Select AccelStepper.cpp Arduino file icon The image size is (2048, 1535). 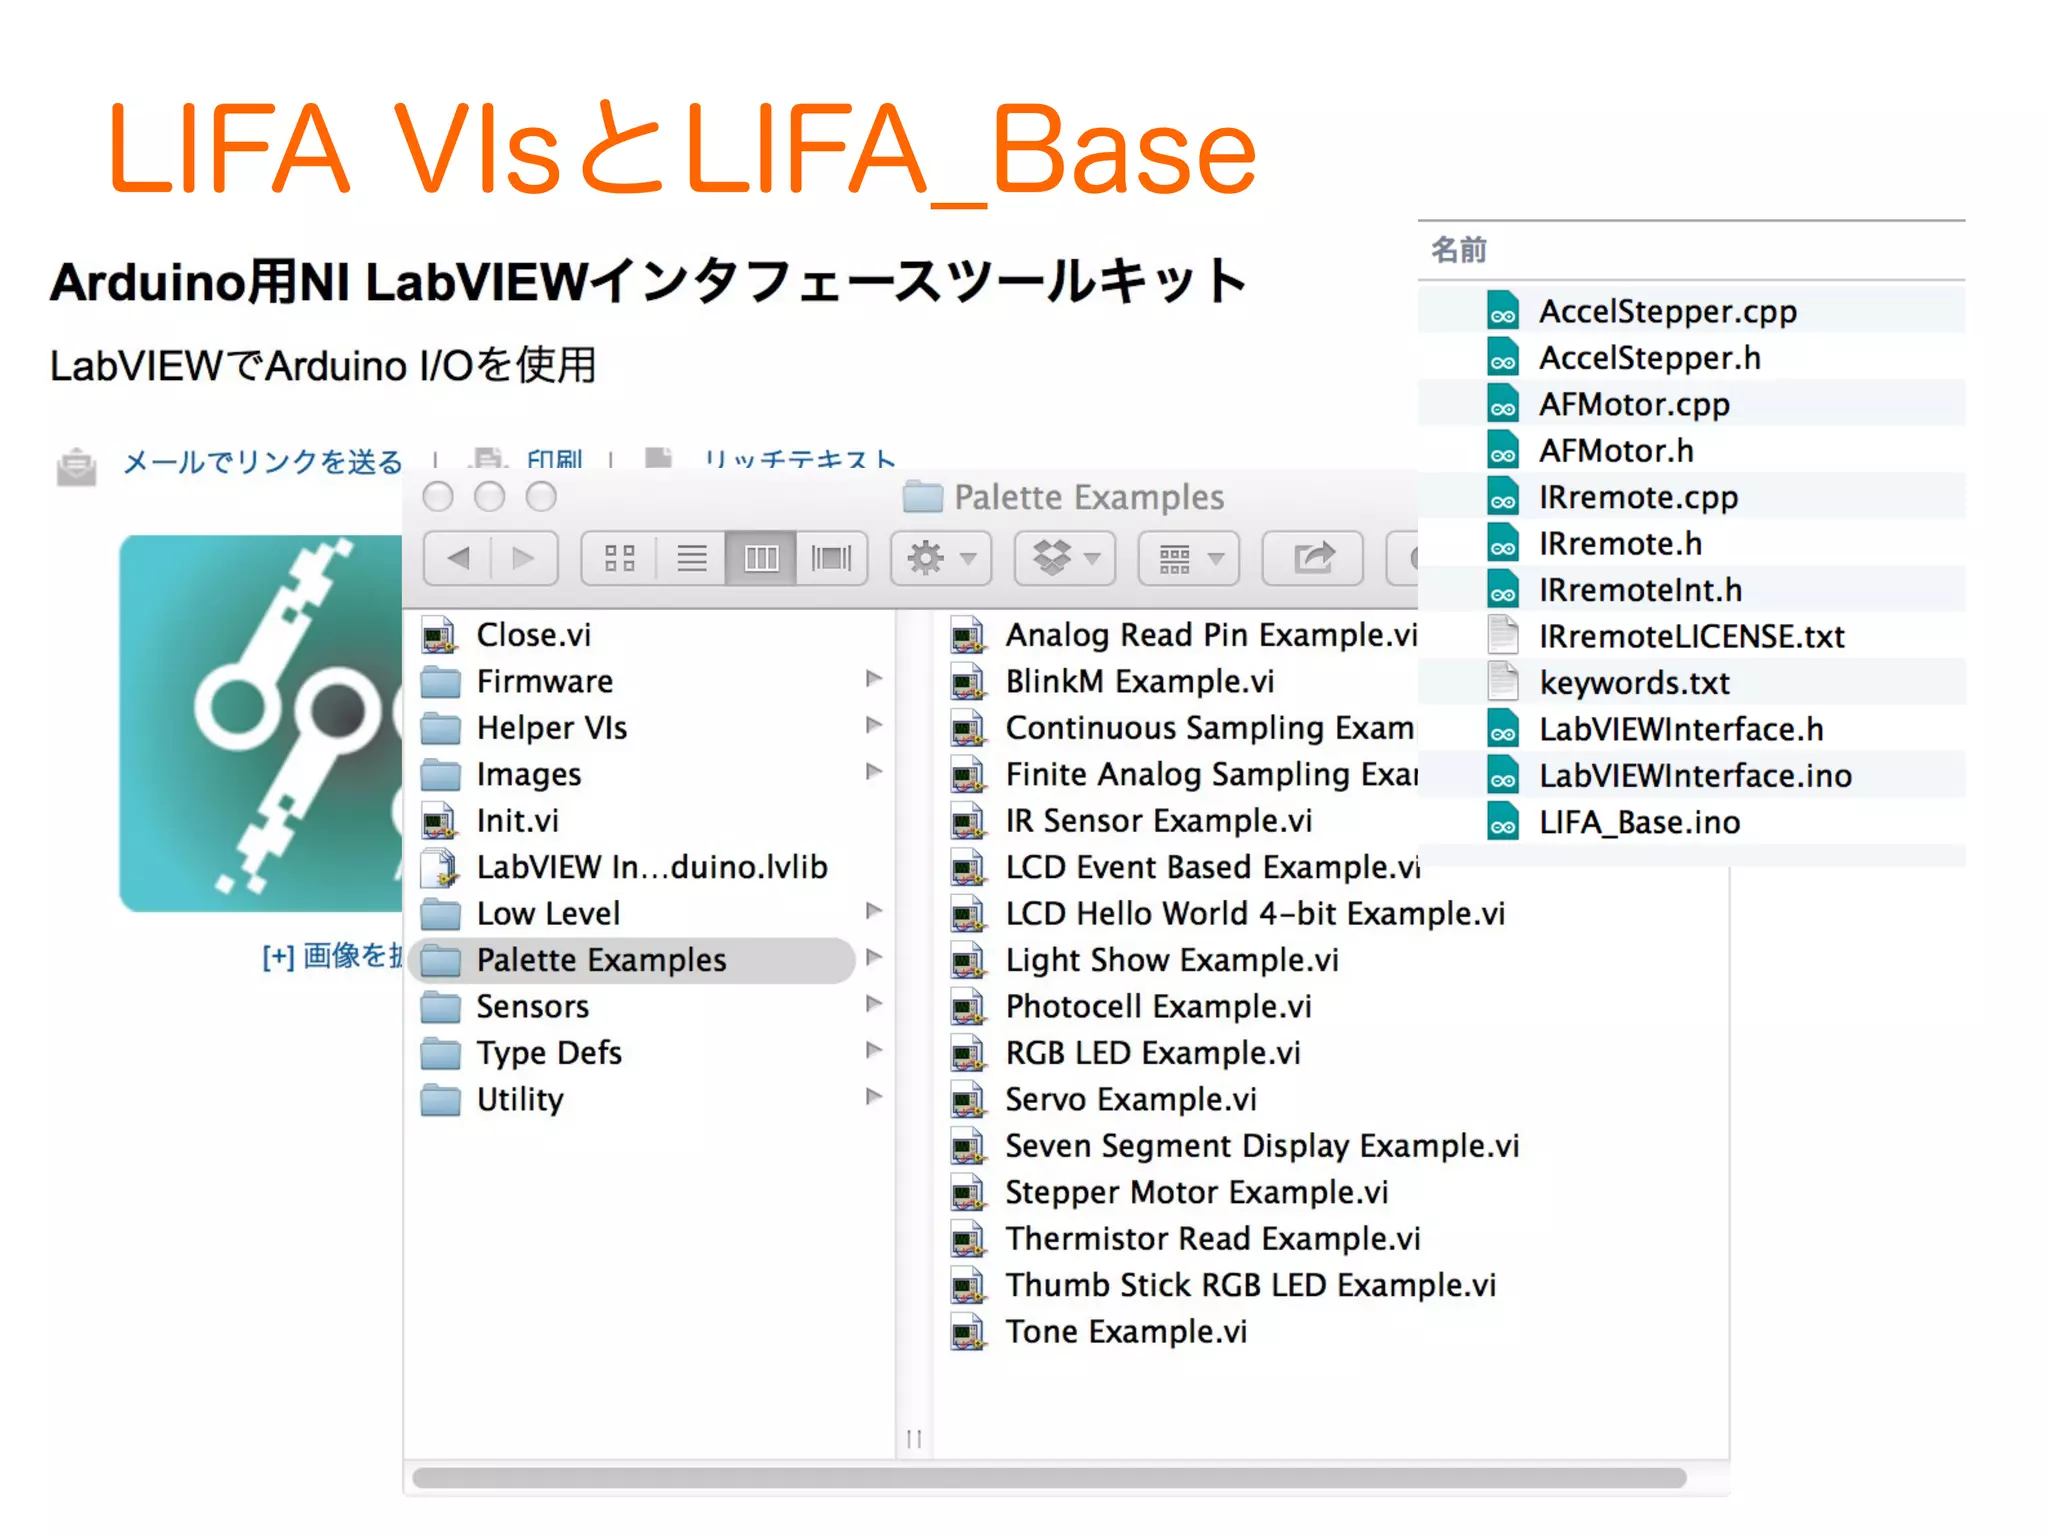tap(1503, 310)
